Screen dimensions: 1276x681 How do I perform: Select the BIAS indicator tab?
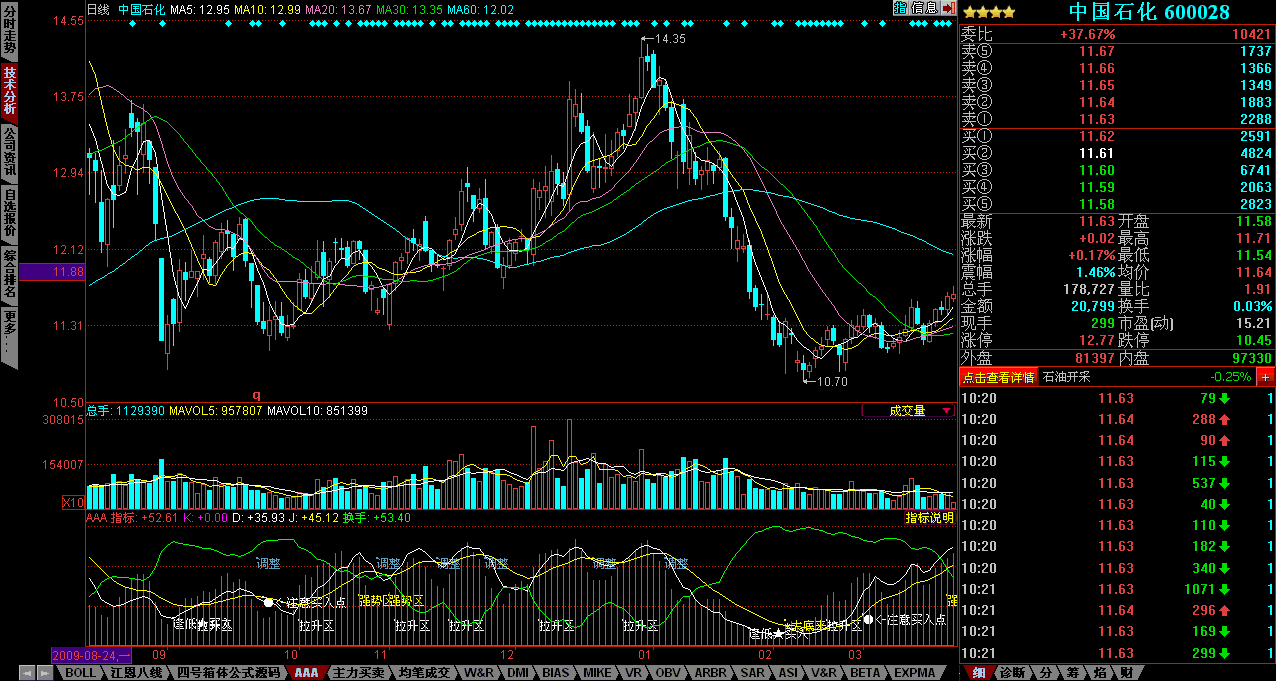coord(557,673)
